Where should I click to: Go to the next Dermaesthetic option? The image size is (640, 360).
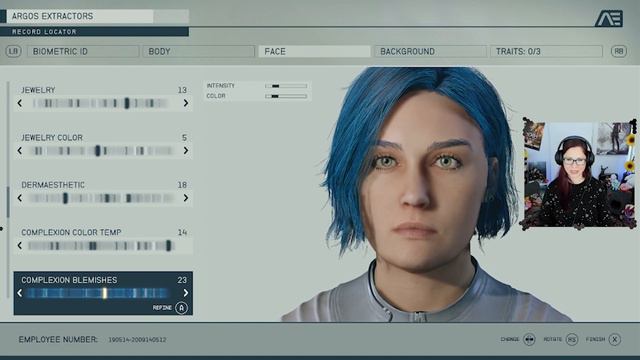click(x=186, y=198)
